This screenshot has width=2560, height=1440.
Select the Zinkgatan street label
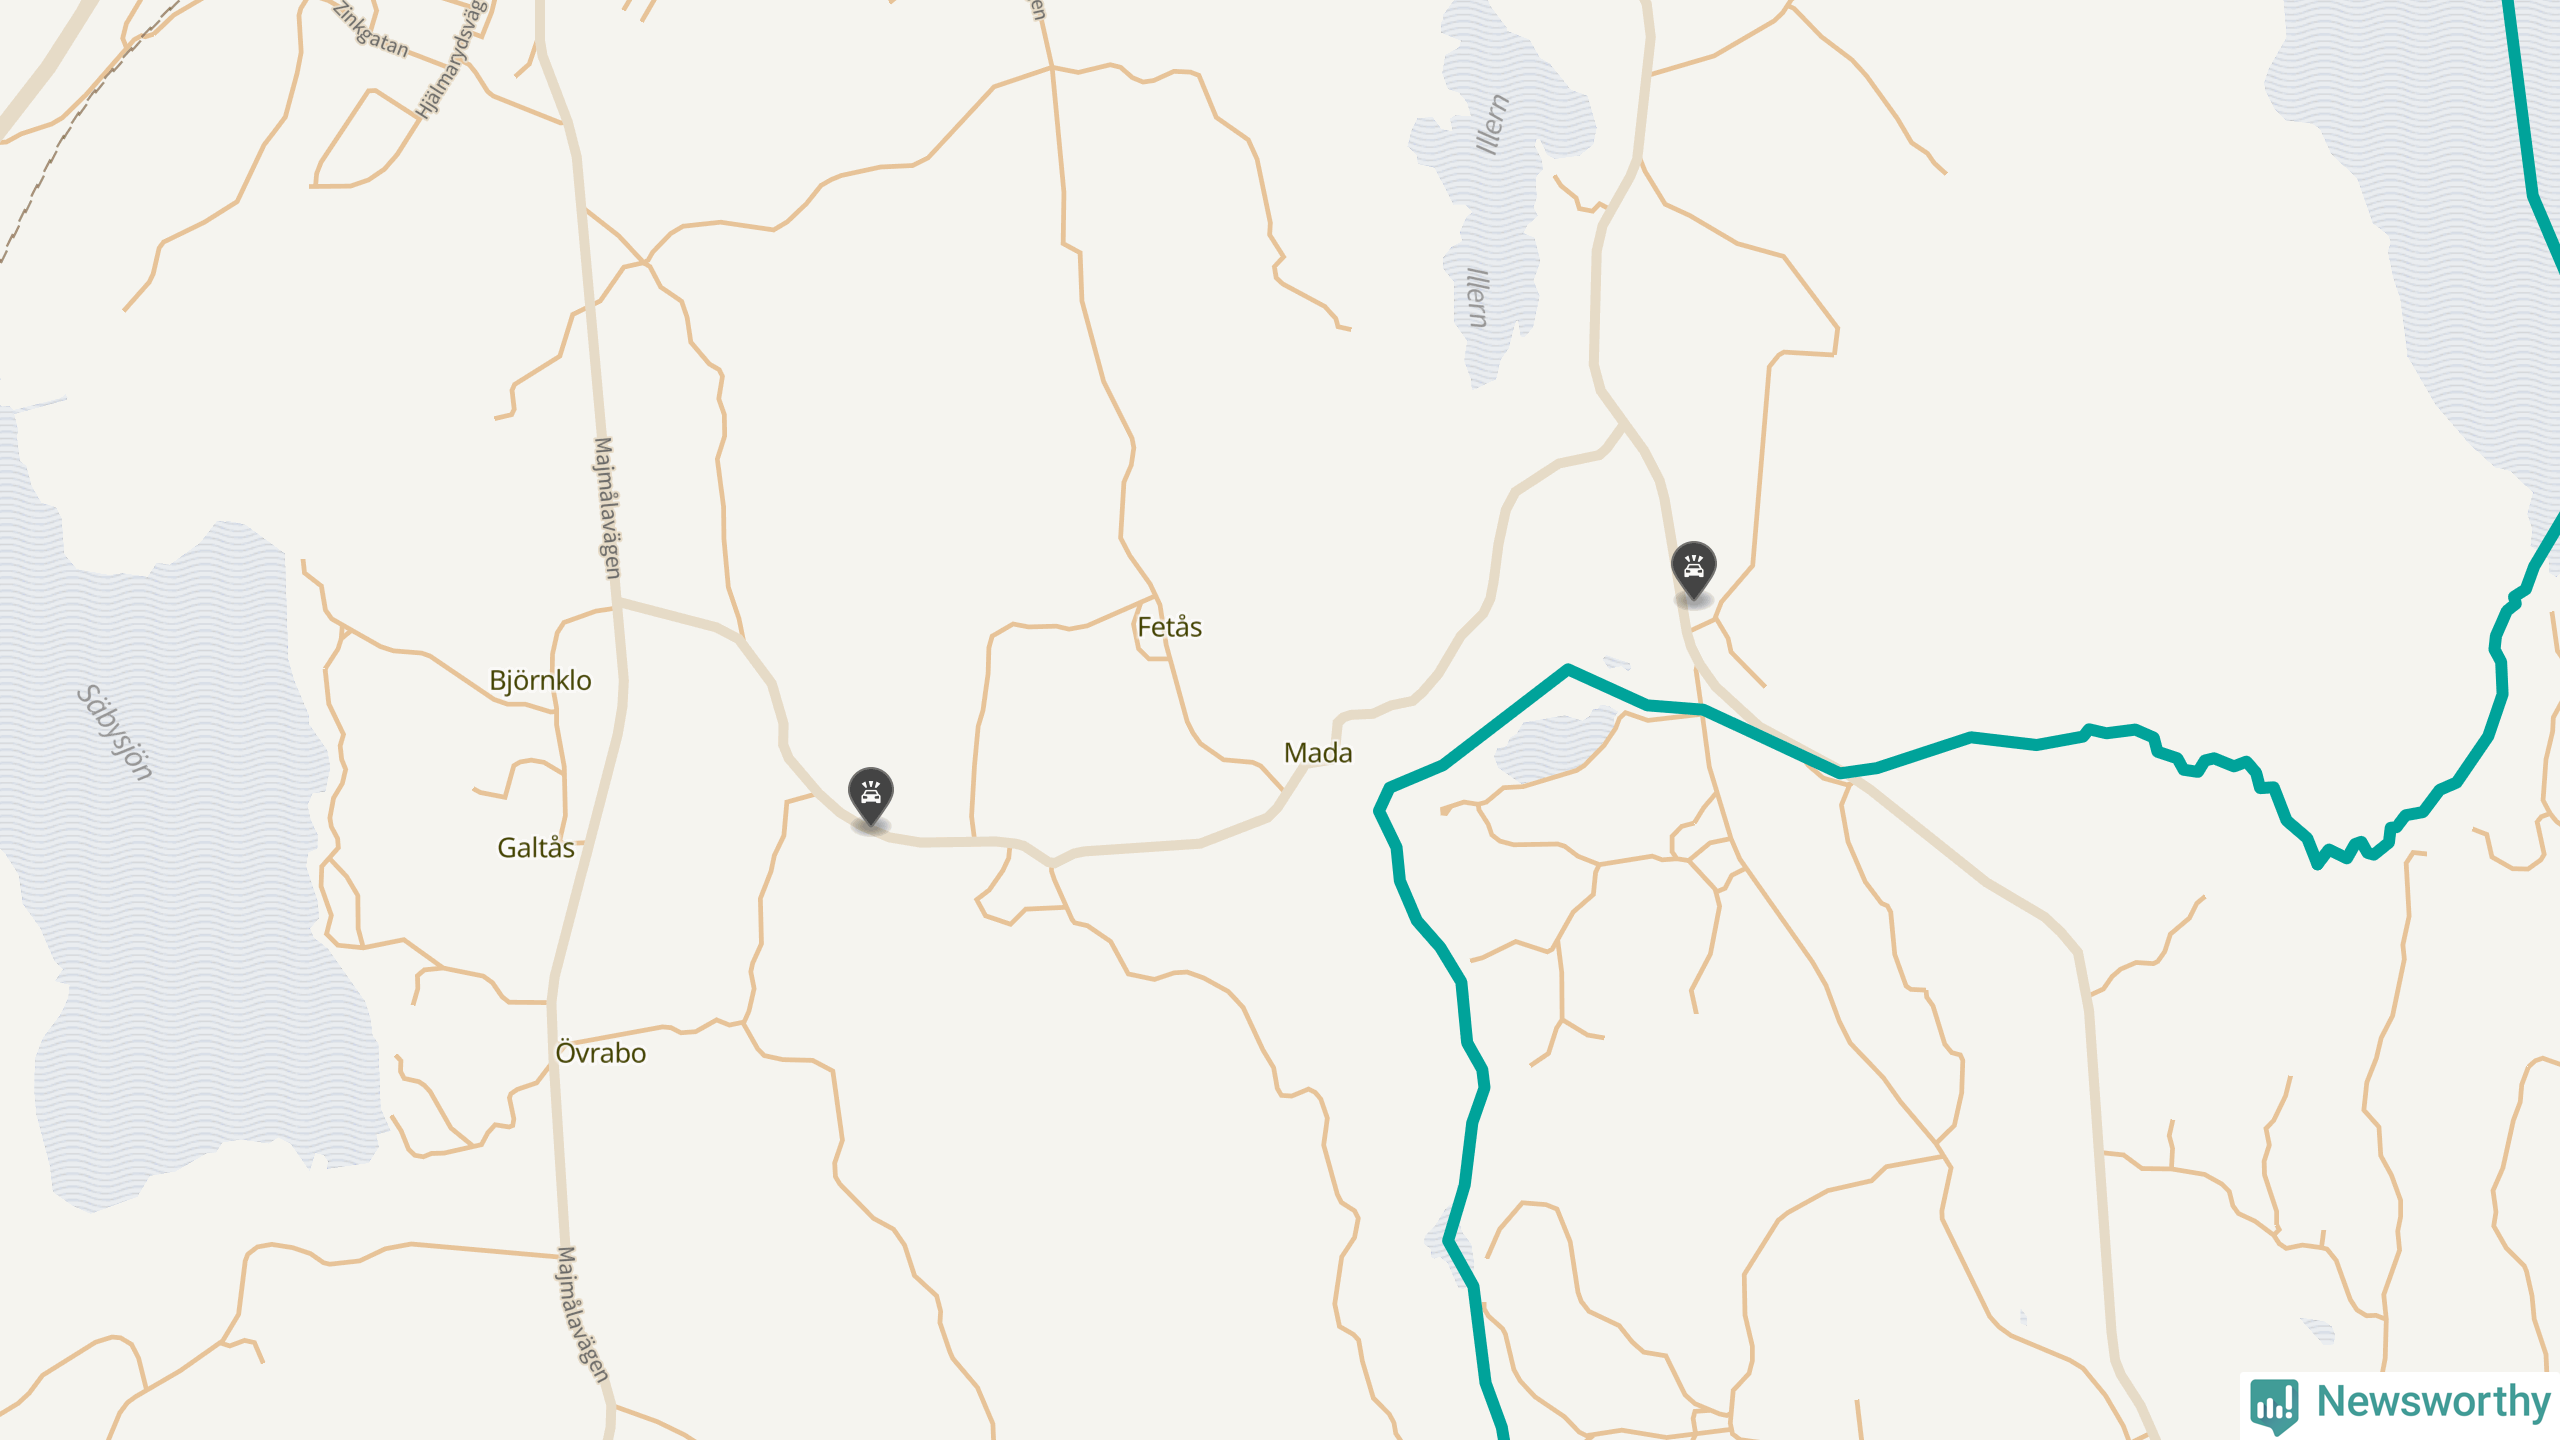(x=370, y=31)
